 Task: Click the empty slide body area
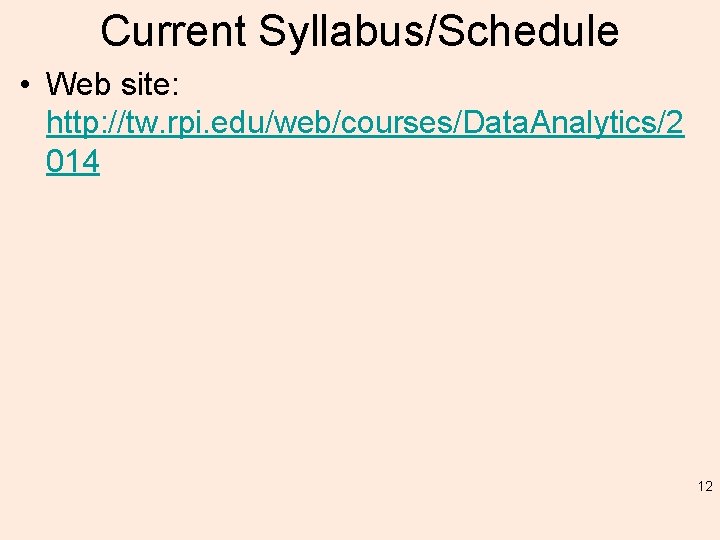tap(360, 330)
